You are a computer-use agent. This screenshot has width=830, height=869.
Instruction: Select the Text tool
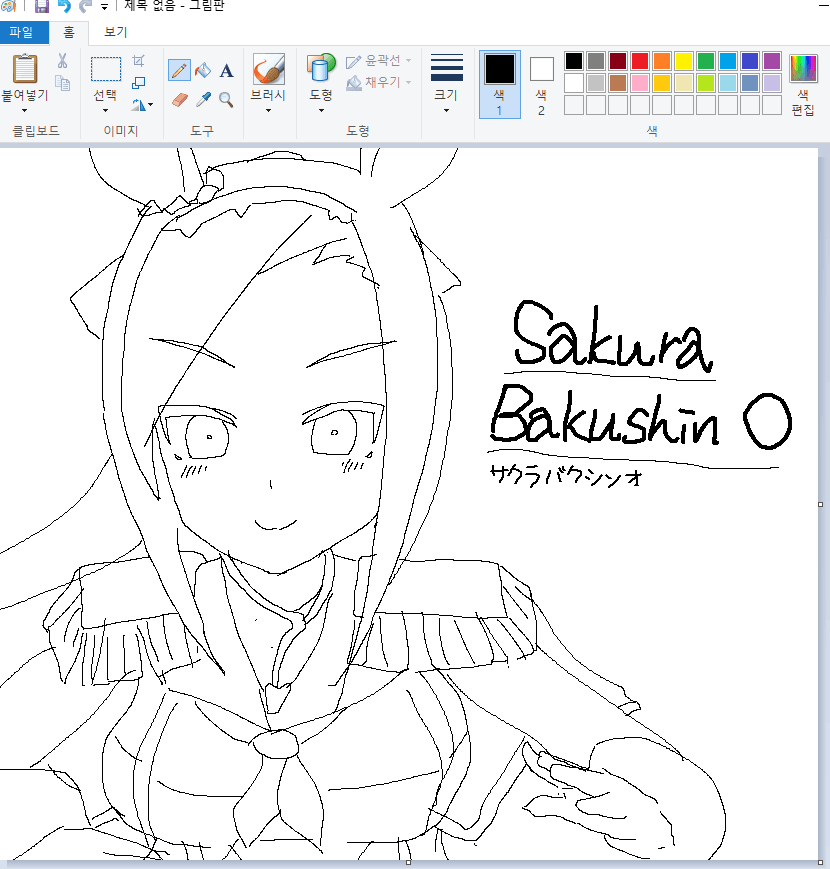click(x=226, y=71)
